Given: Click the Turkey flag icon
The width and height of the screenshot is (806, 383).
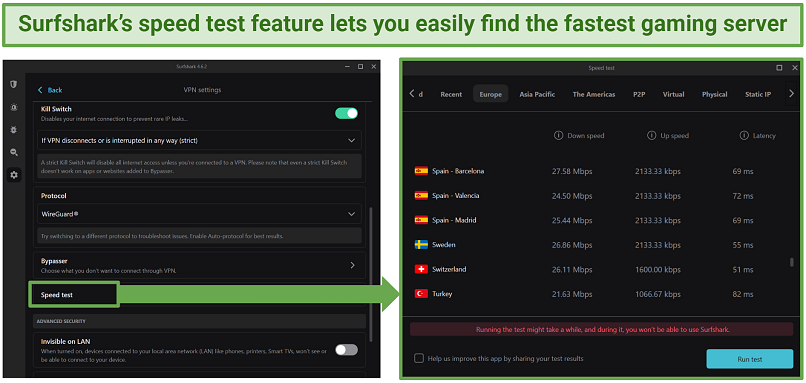Looking at the screenshot, I should click(x=421, y=294).
